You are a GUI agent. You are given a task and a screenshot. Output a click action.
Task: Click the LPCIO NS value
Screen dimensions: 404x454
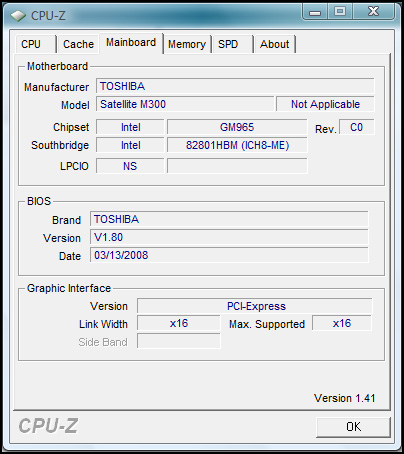coord(130,166)
